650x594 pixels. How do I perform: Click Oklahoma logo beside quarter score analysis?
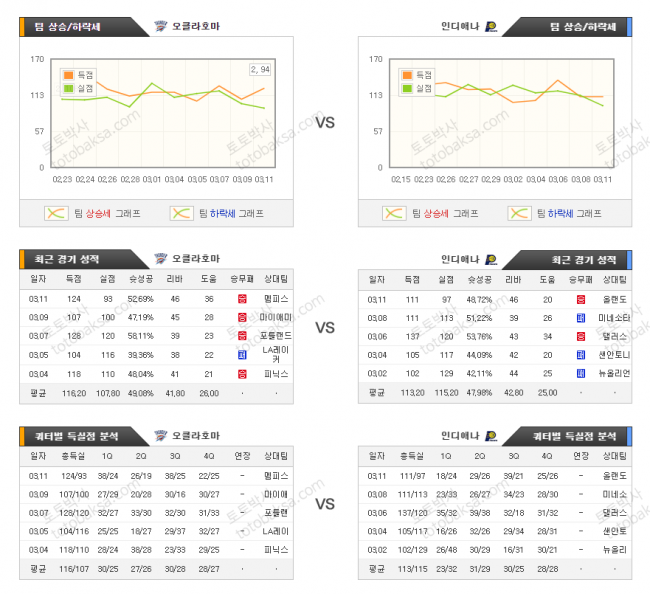[163, 434]
